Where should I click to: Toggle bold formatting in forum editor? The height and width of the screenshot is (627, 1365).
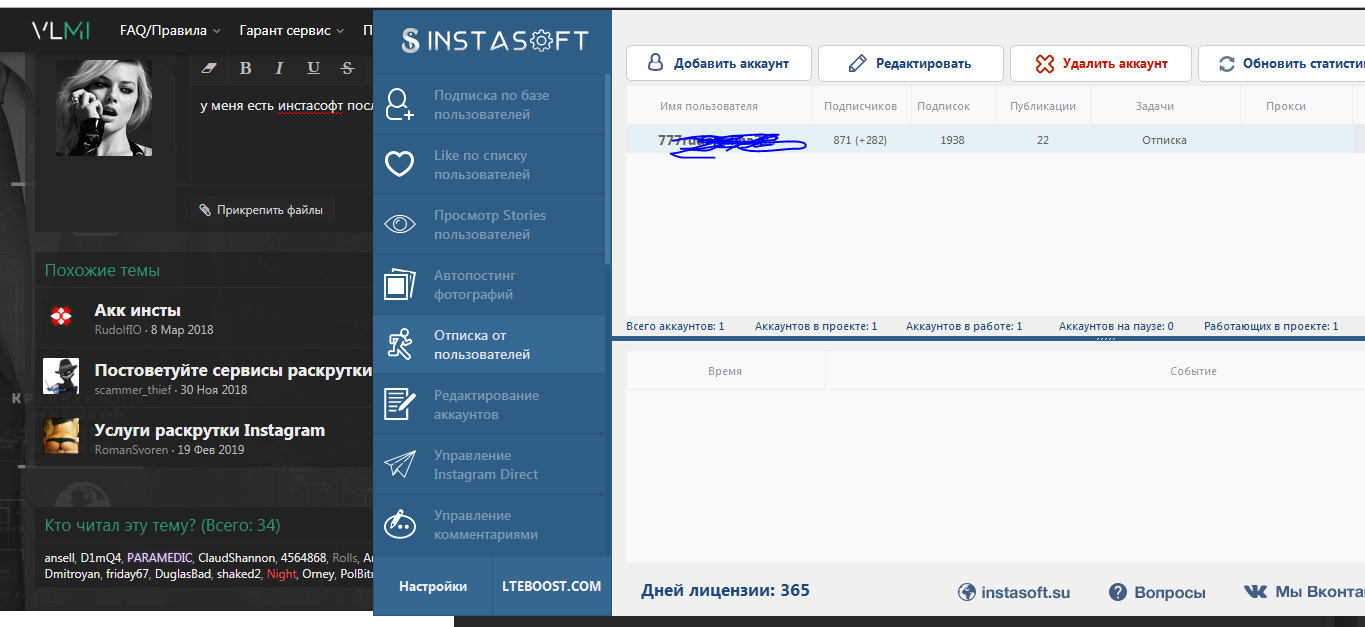tap(246, 68)
